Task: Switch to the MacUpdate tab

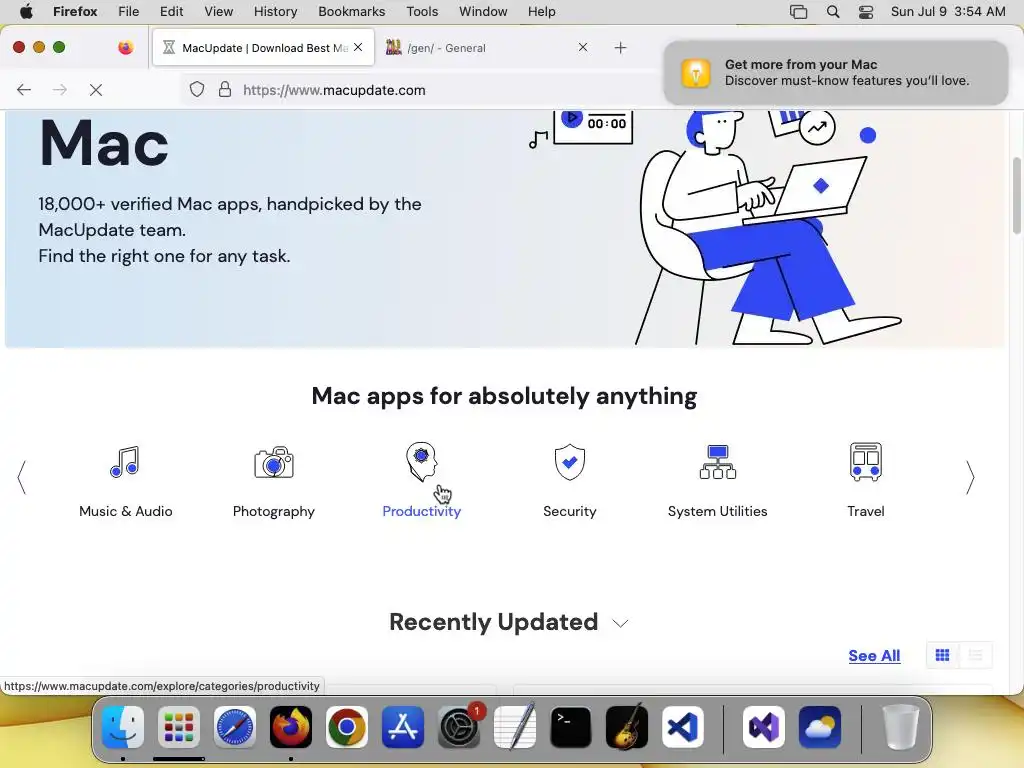Action: click(x=263, y=48)
